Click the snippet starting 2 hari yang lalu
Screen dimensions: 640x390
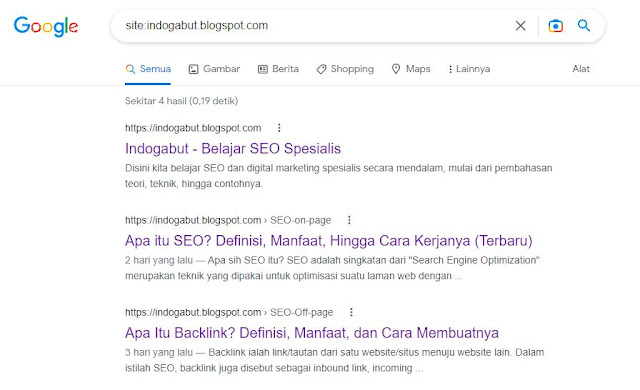[x=332, y=268]
